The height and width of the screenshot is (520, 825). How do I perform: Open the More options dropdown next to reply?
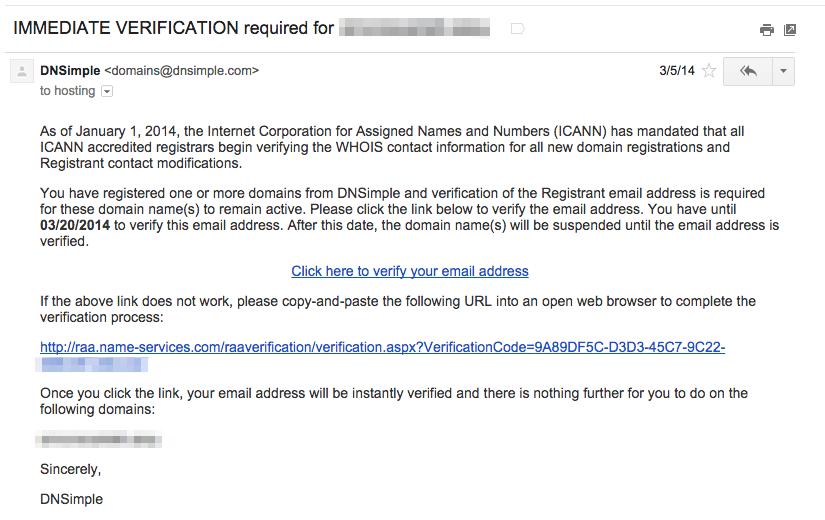(783, 71)
